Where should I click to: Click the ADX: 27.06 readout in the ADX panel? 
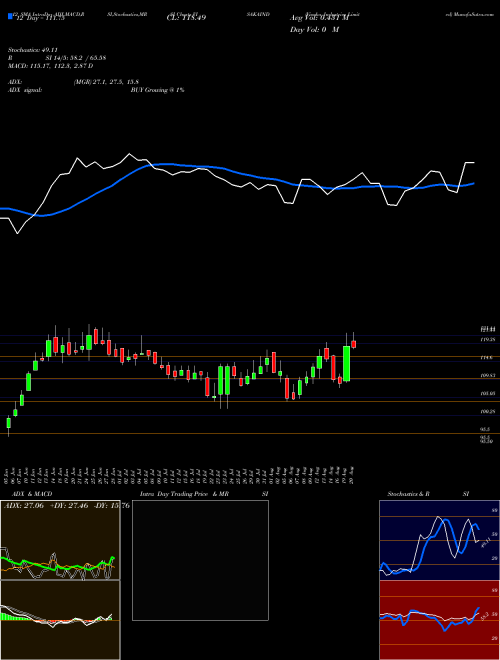point(24,506)
